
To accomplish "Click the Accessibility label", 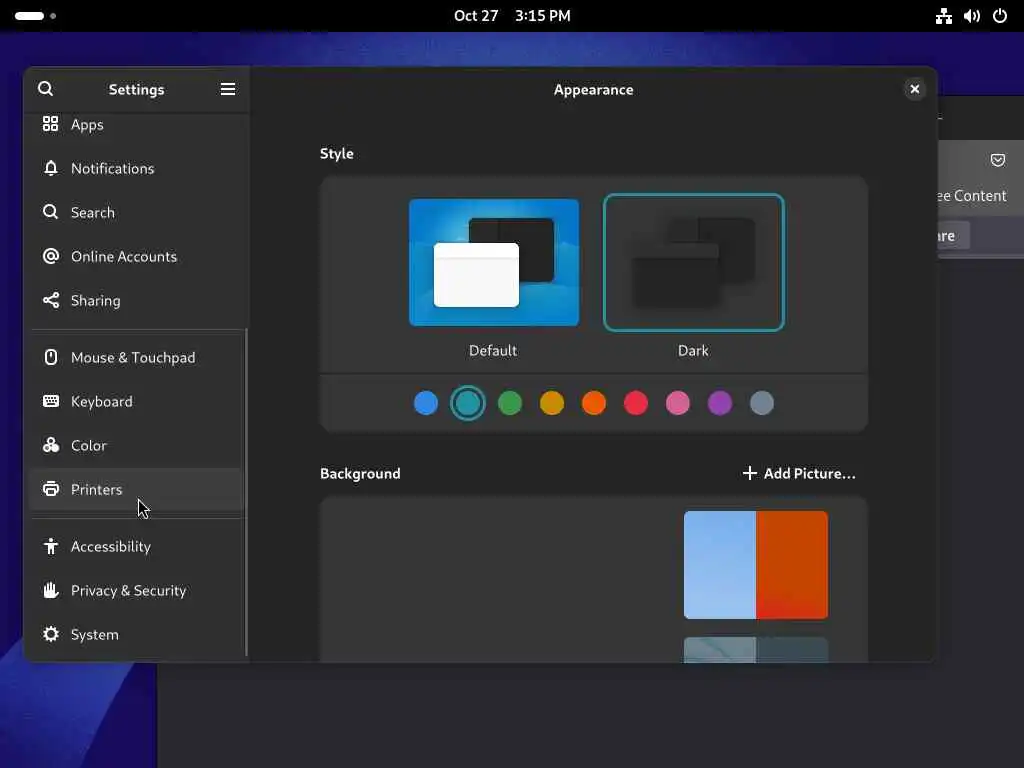I will tap(111, 547).
